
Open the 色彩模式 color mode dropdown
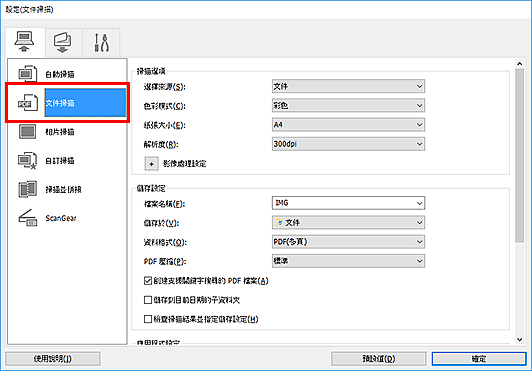348,106
